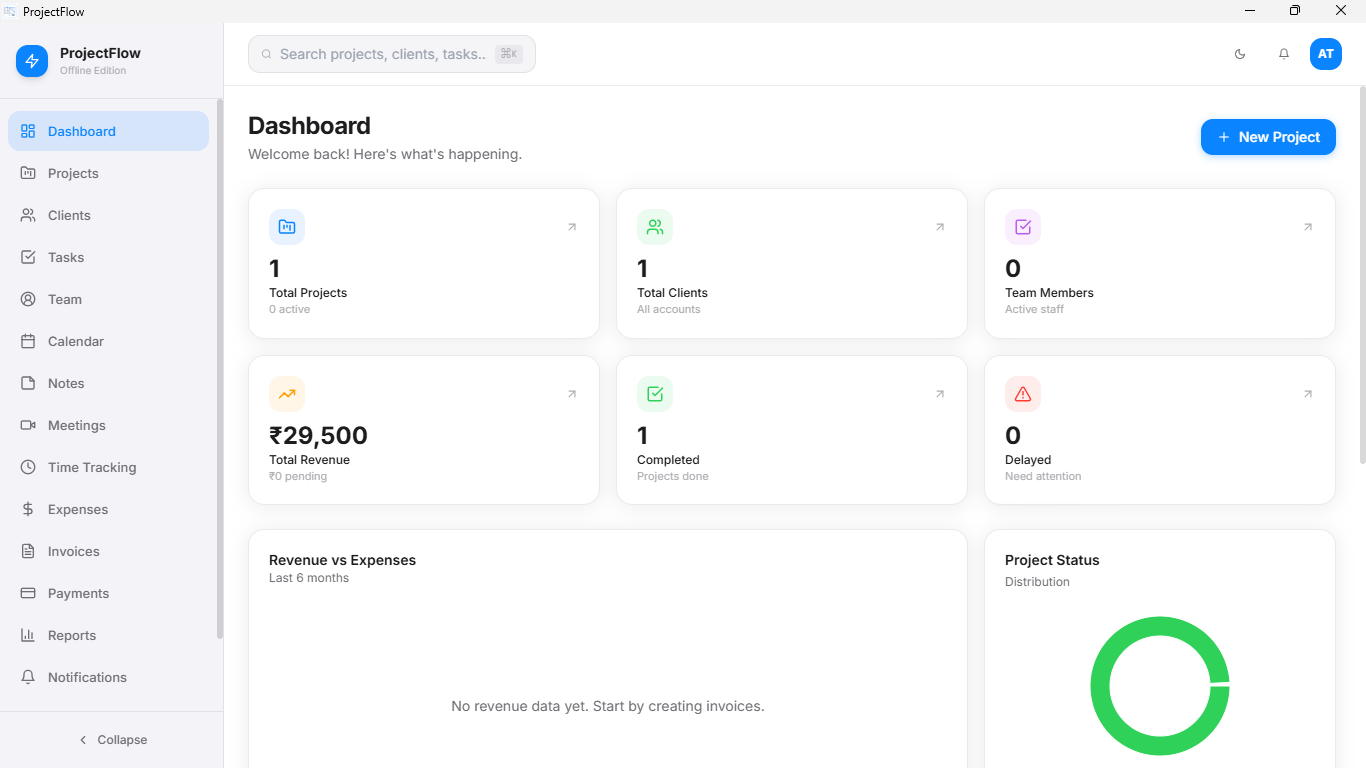Click the Revenue vs Expenses heading

(x=342, y=560)
